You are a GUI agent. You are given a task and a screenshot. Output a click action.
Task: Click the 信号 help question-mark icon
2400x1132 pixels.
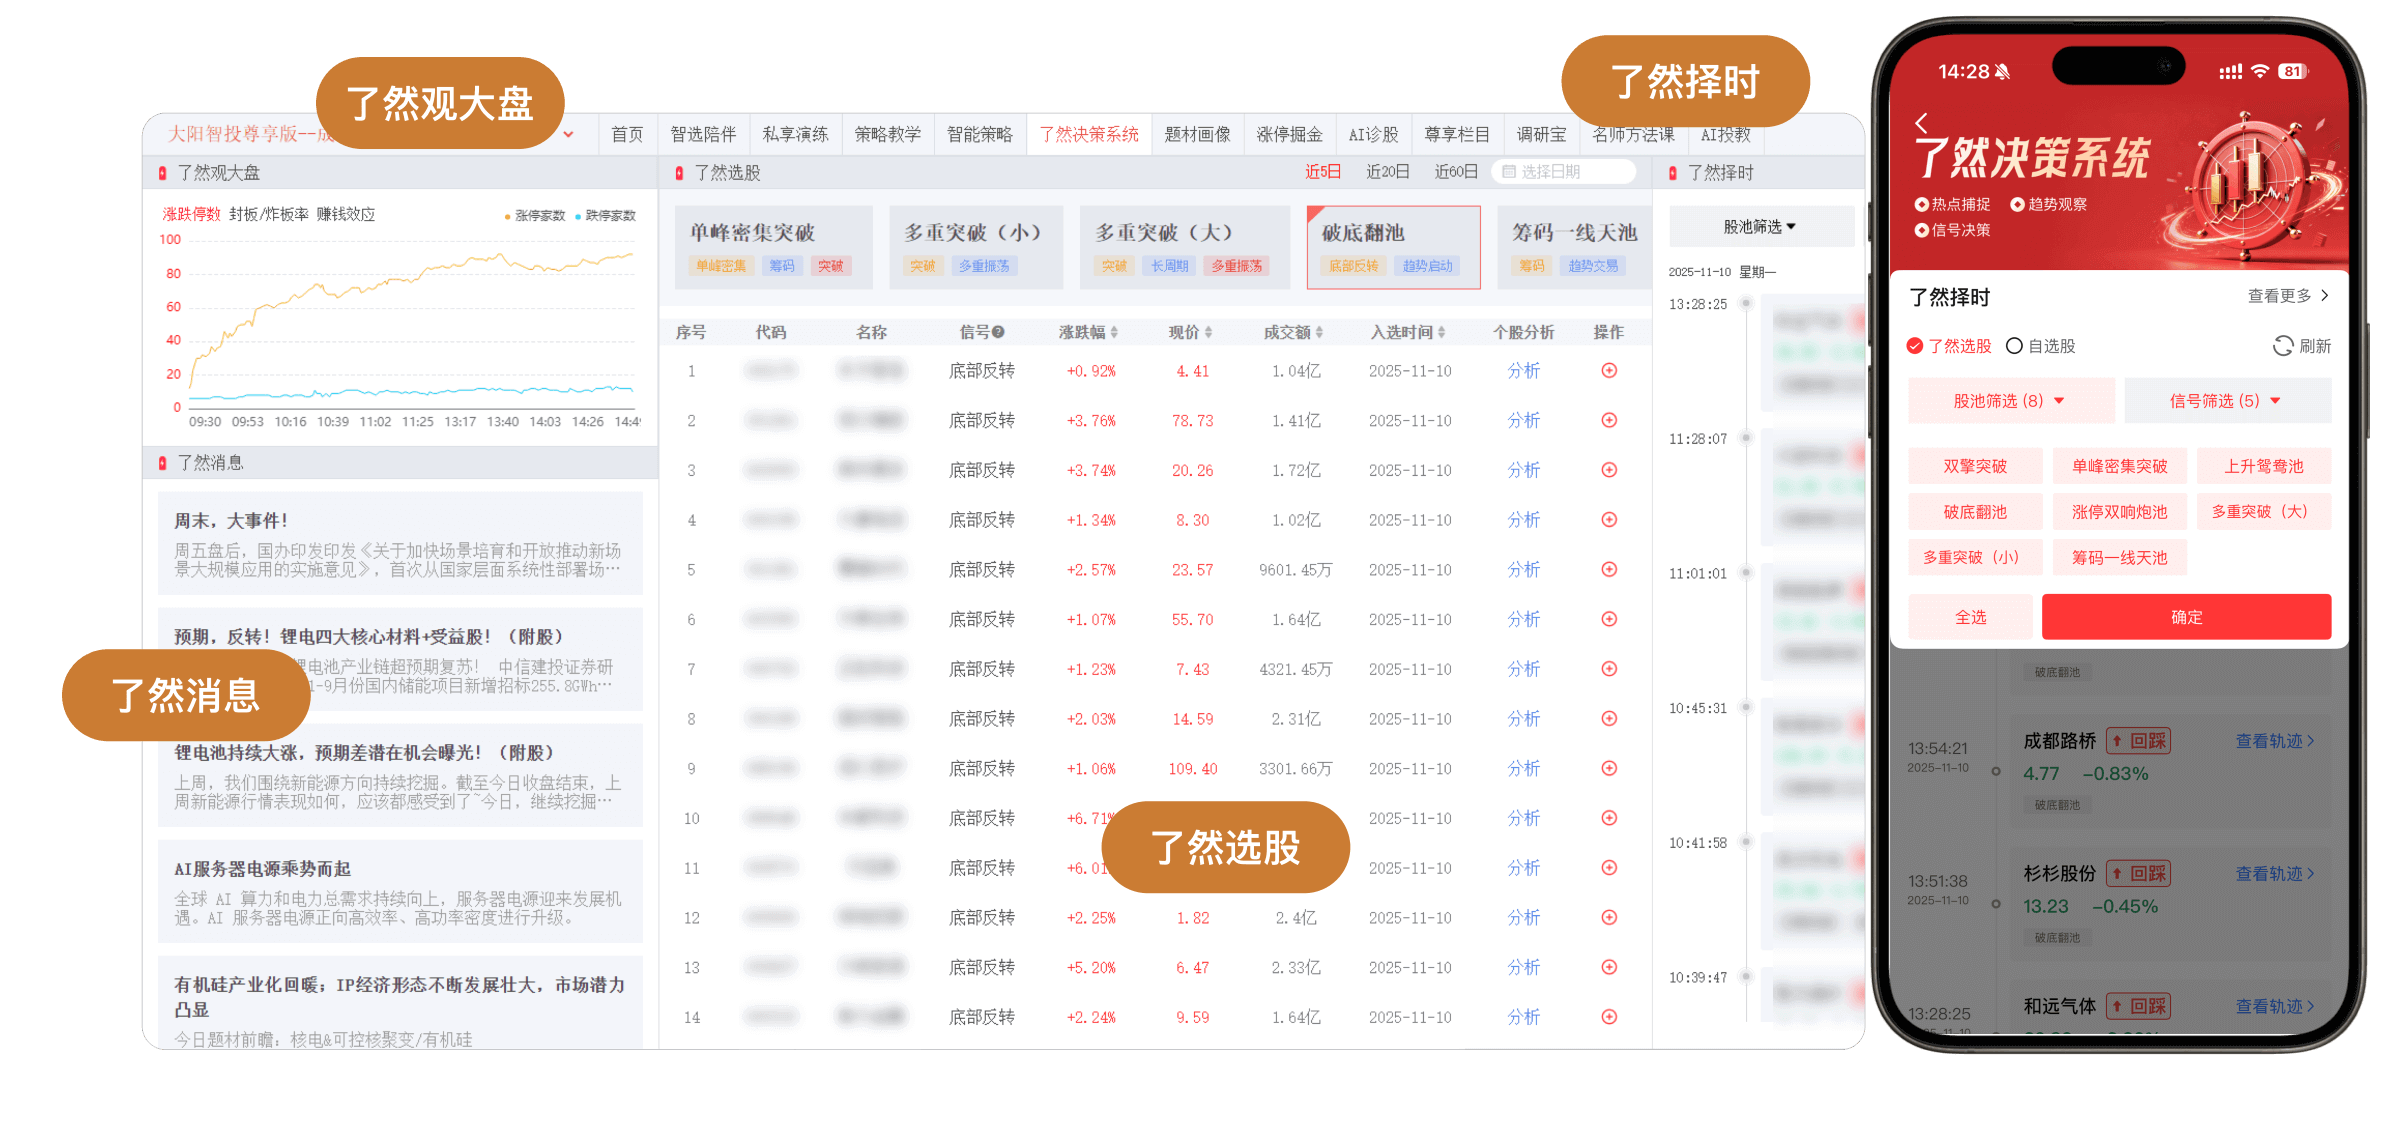[x=998, y=332]
